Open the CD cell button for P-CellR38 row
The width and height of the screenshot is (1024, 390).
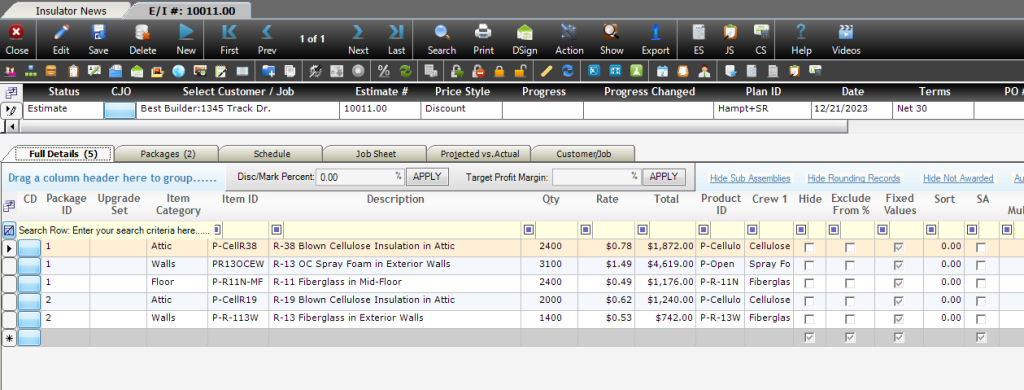tap(29, 247)
